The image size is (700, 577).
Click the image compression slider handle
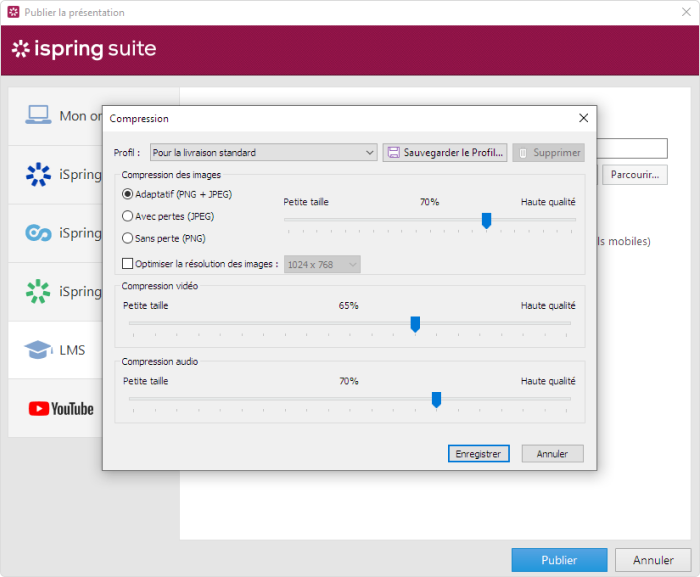[x=486, y=221]
